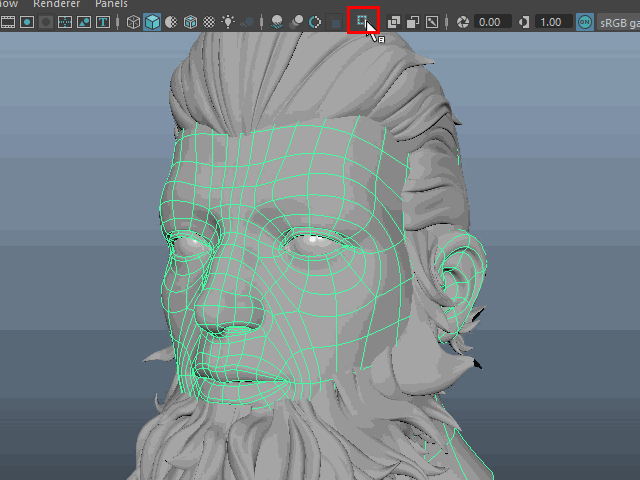Switch to wireframe display mode

pos(133,21)
